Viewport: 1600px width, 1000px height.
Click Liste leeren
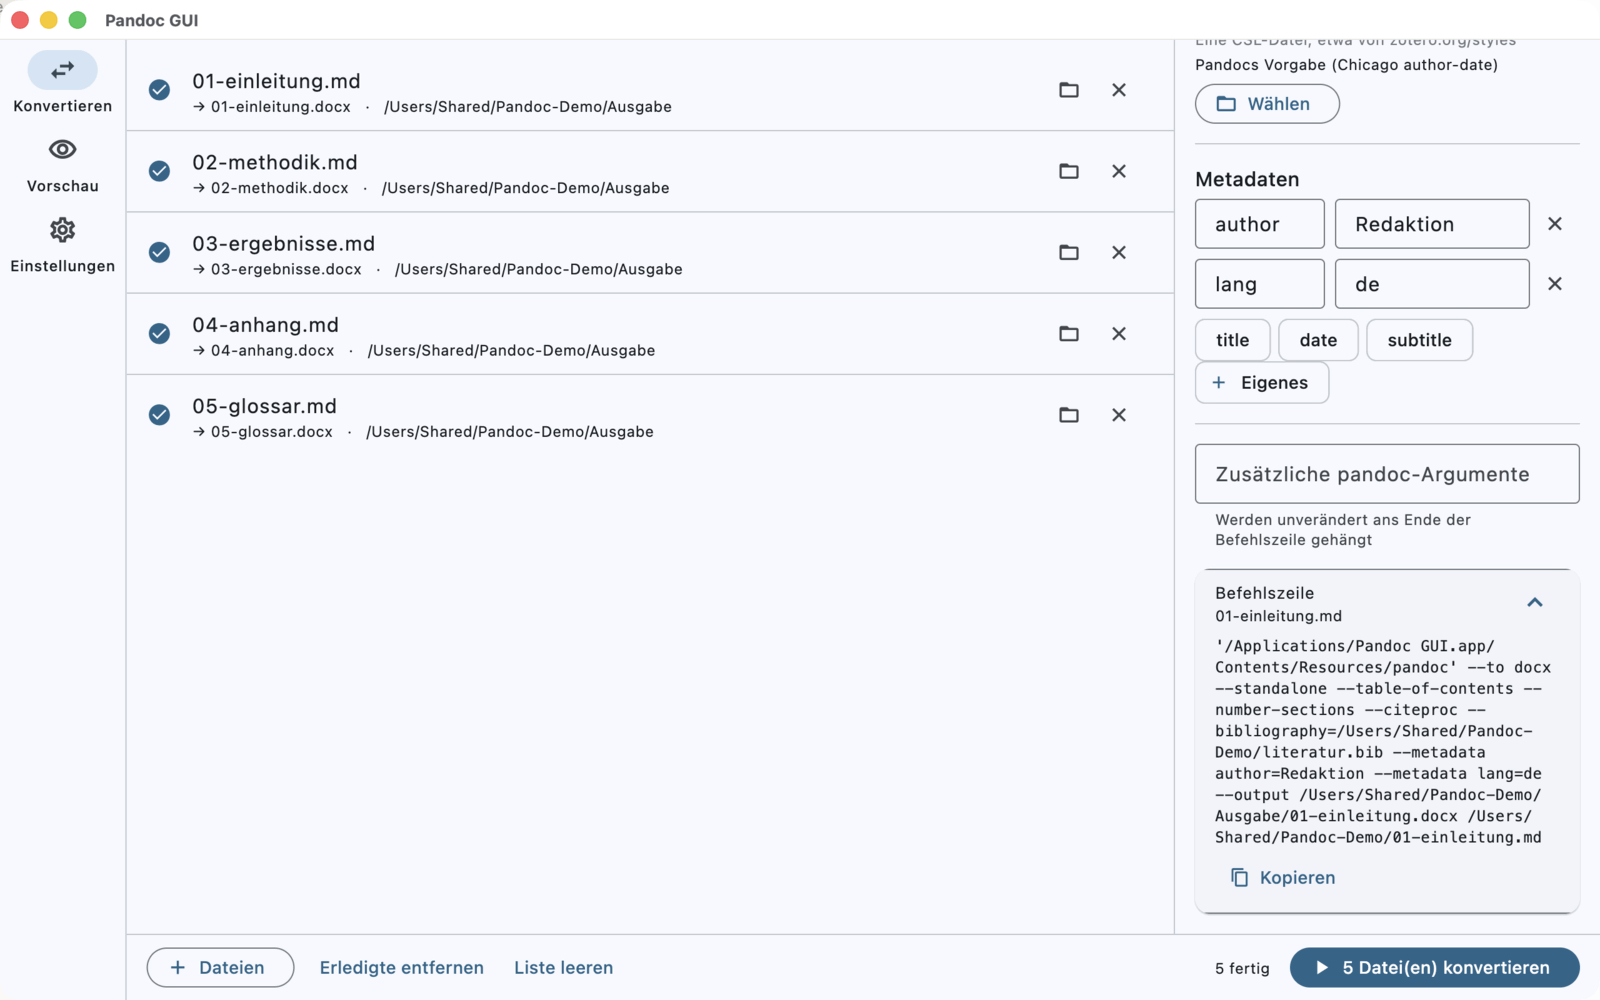pos(564,968)
